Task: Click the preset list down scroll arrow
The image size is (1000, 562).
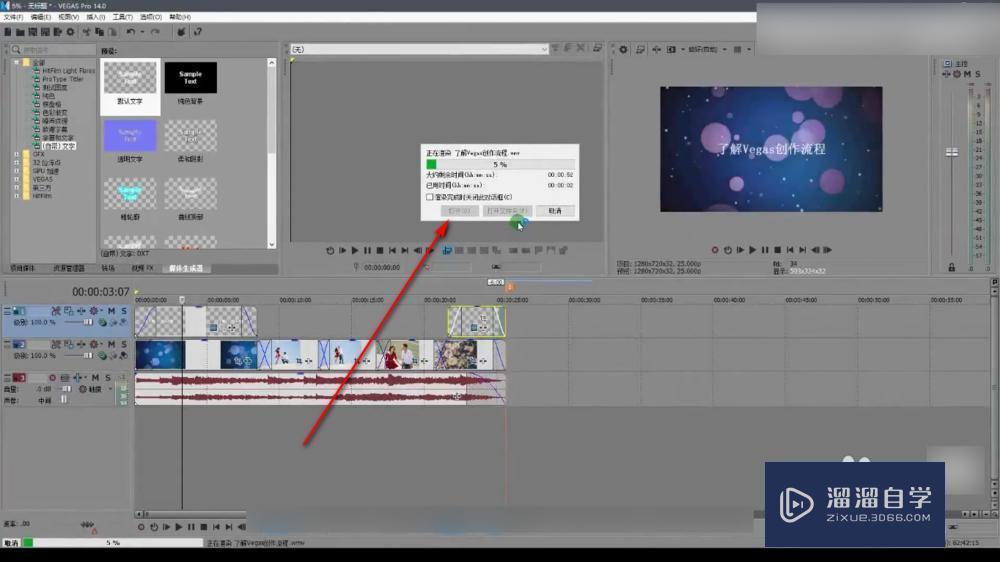Action: tap(272, 244)
